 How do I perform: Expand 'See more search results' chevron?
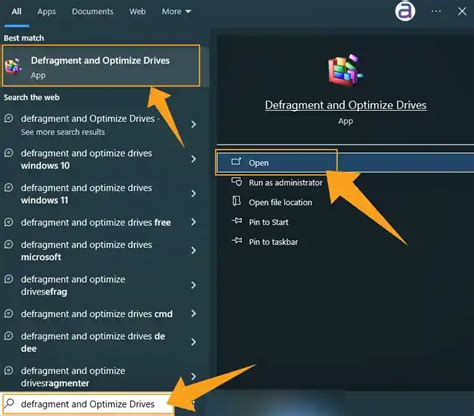click(194, 124)
